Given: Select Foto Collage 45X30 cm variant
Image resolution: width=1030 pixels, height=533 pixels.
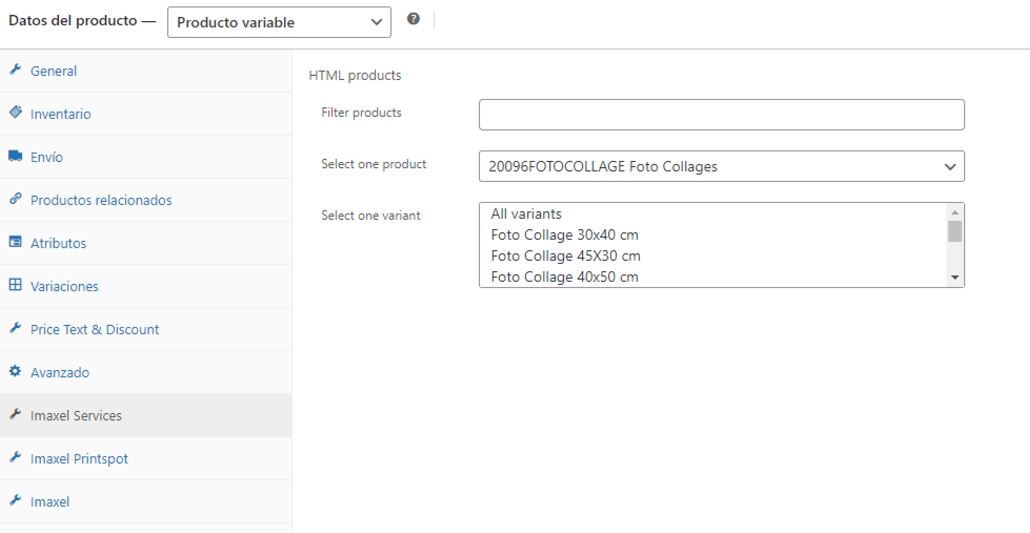Looking at the screenshot, I should pos(565,256).
